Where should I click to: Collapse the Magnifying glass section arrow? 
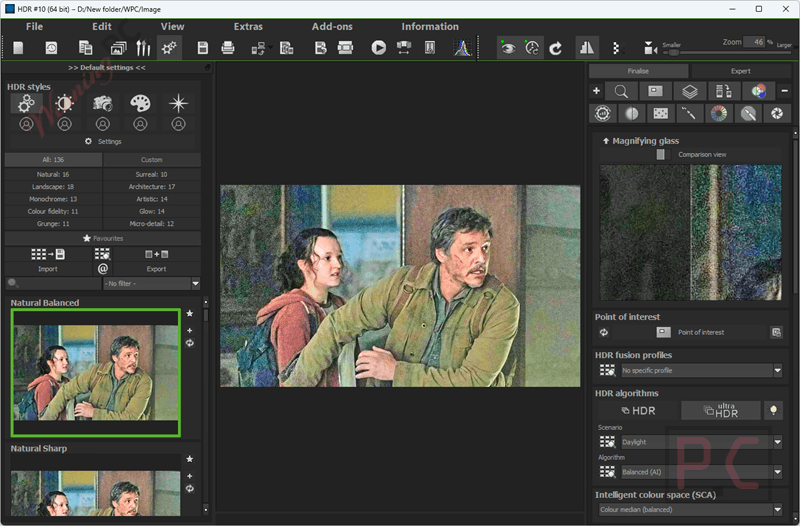point(606,141)
